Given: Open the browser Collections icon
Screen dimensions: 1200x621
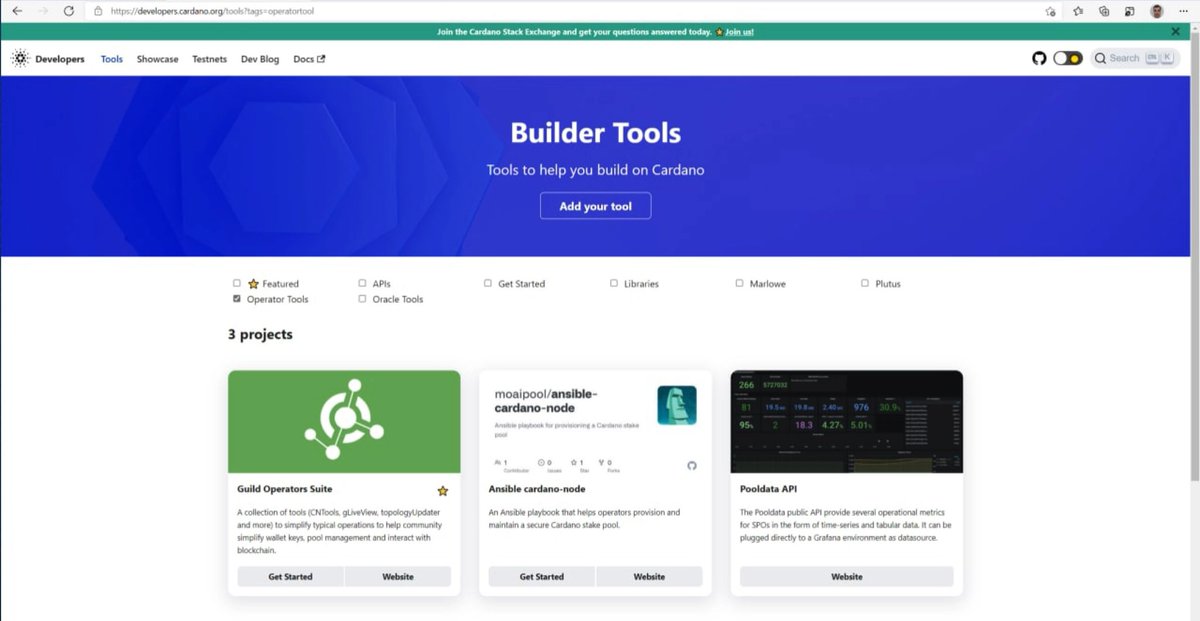Looking at the screenshot, I should [1104, 11].
